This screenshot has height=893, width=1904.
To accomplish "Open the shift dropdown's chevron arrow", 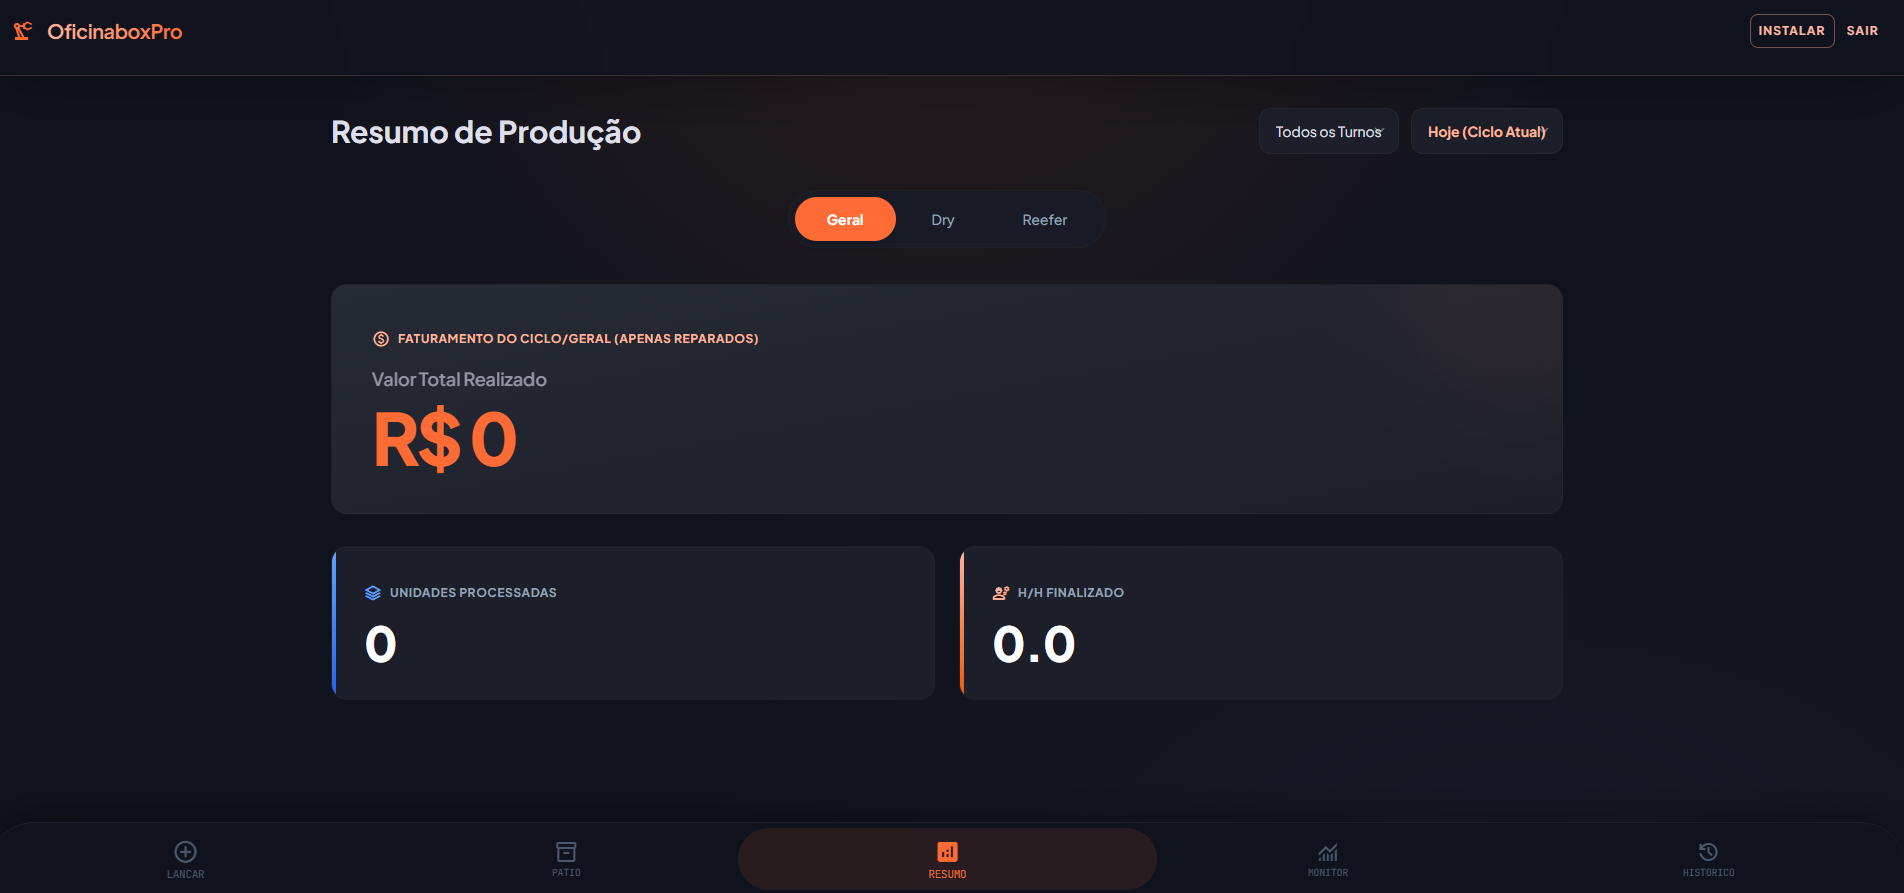I will pos(1381,130).
